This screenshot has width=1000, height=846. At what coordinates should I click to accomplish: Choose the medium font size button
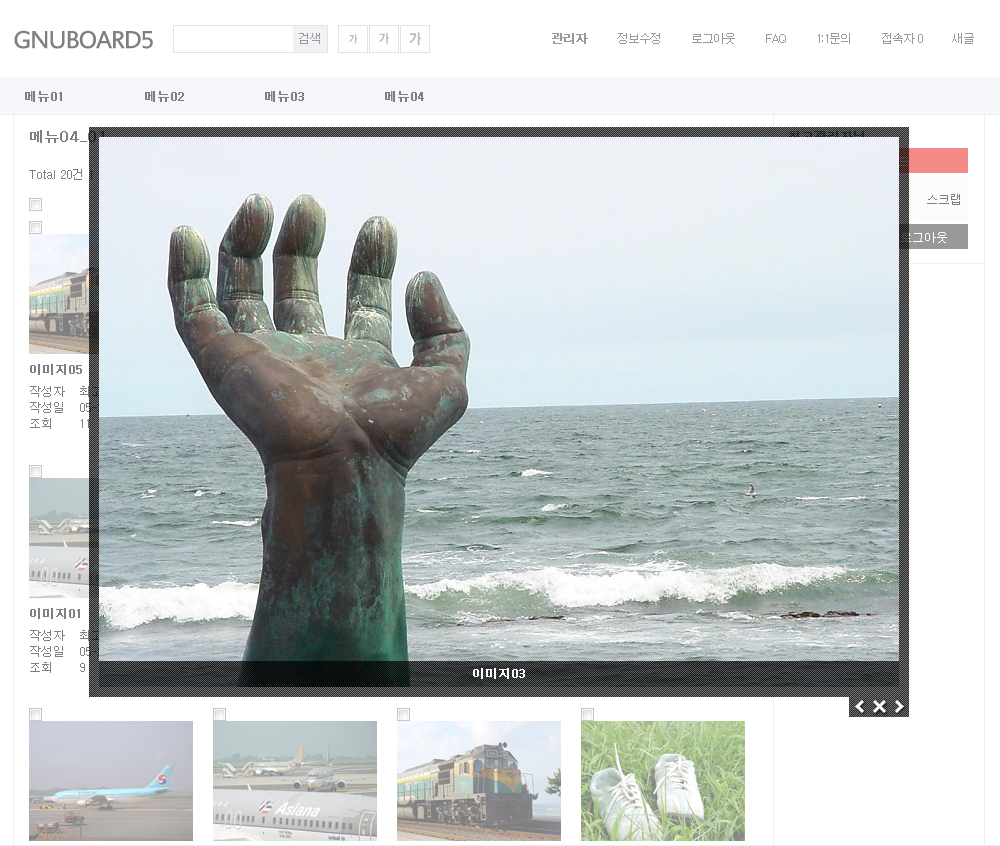[384, 39]
